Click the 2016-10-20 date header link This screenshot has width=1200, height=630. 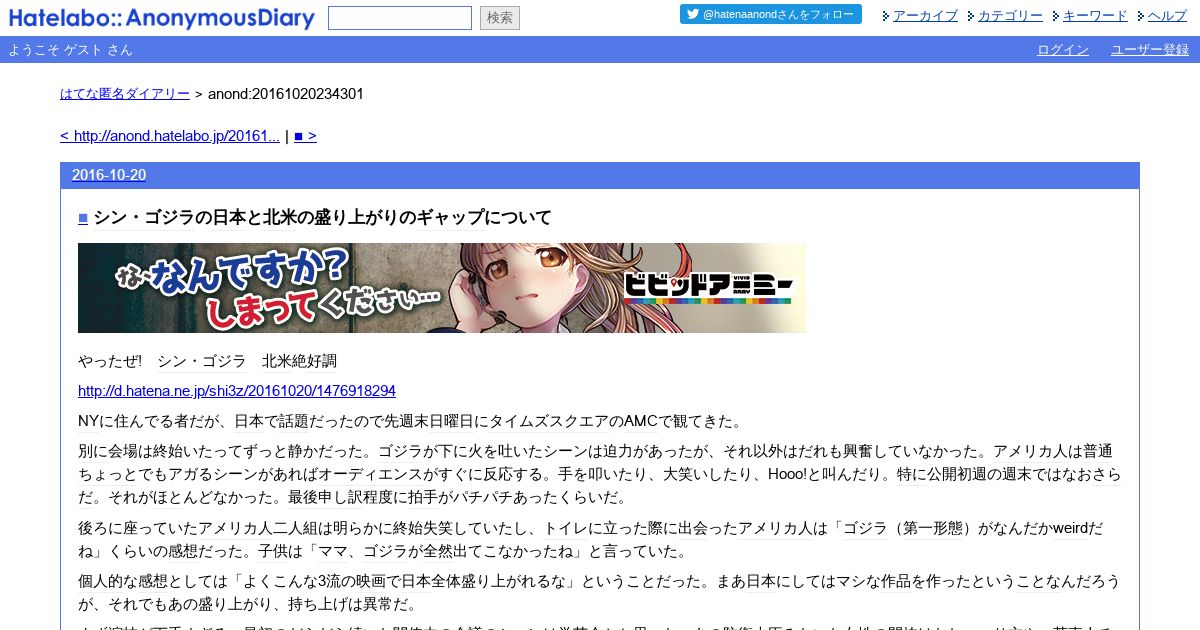pos(109,175)
